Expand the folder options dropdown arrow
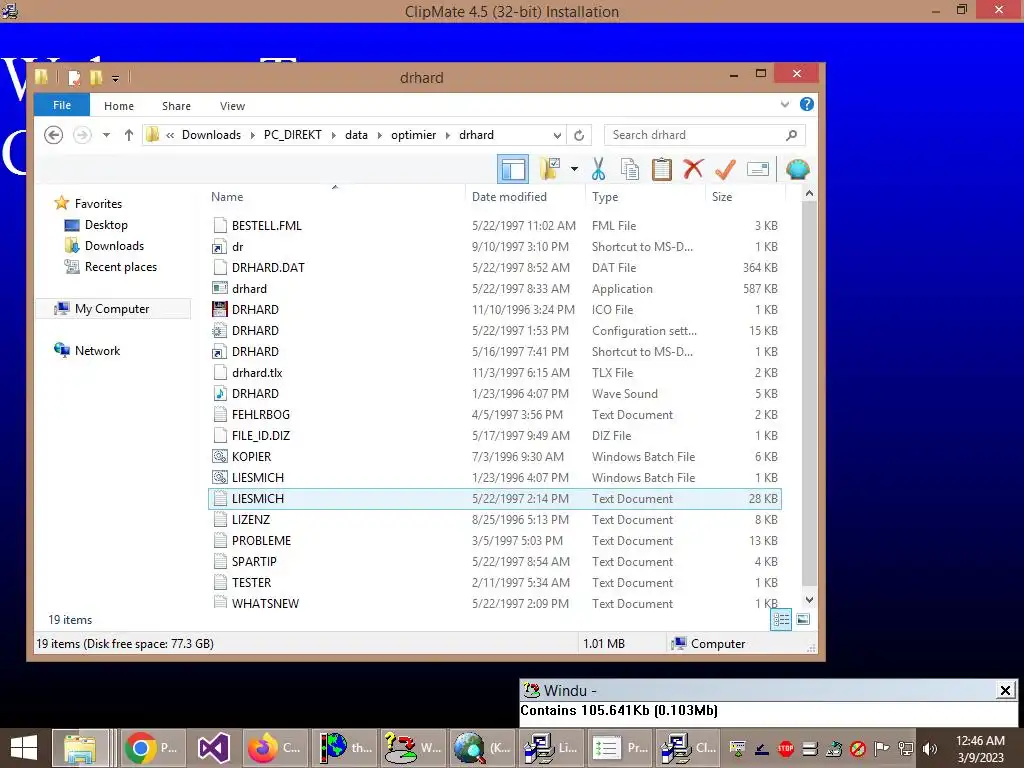The image size is (1024, 768). pyautogui.click(x=574, y=169)
